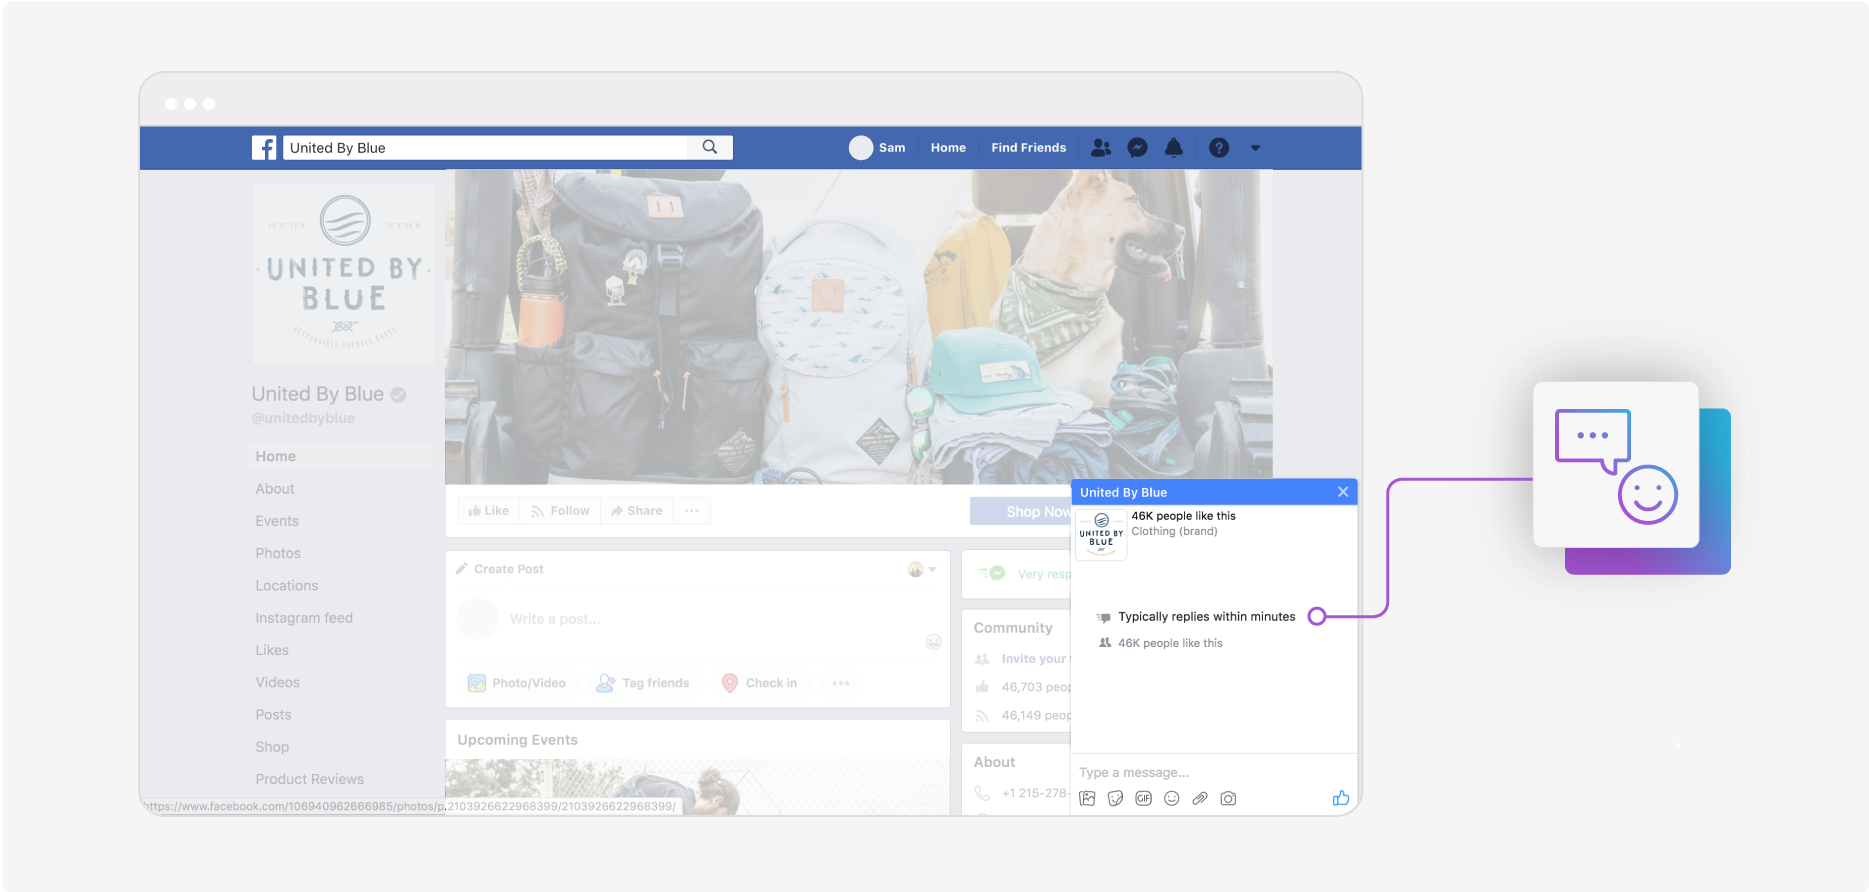The image size is (1869, 892).
Task: Open Sam's profile name link
Action: [892, 148]
